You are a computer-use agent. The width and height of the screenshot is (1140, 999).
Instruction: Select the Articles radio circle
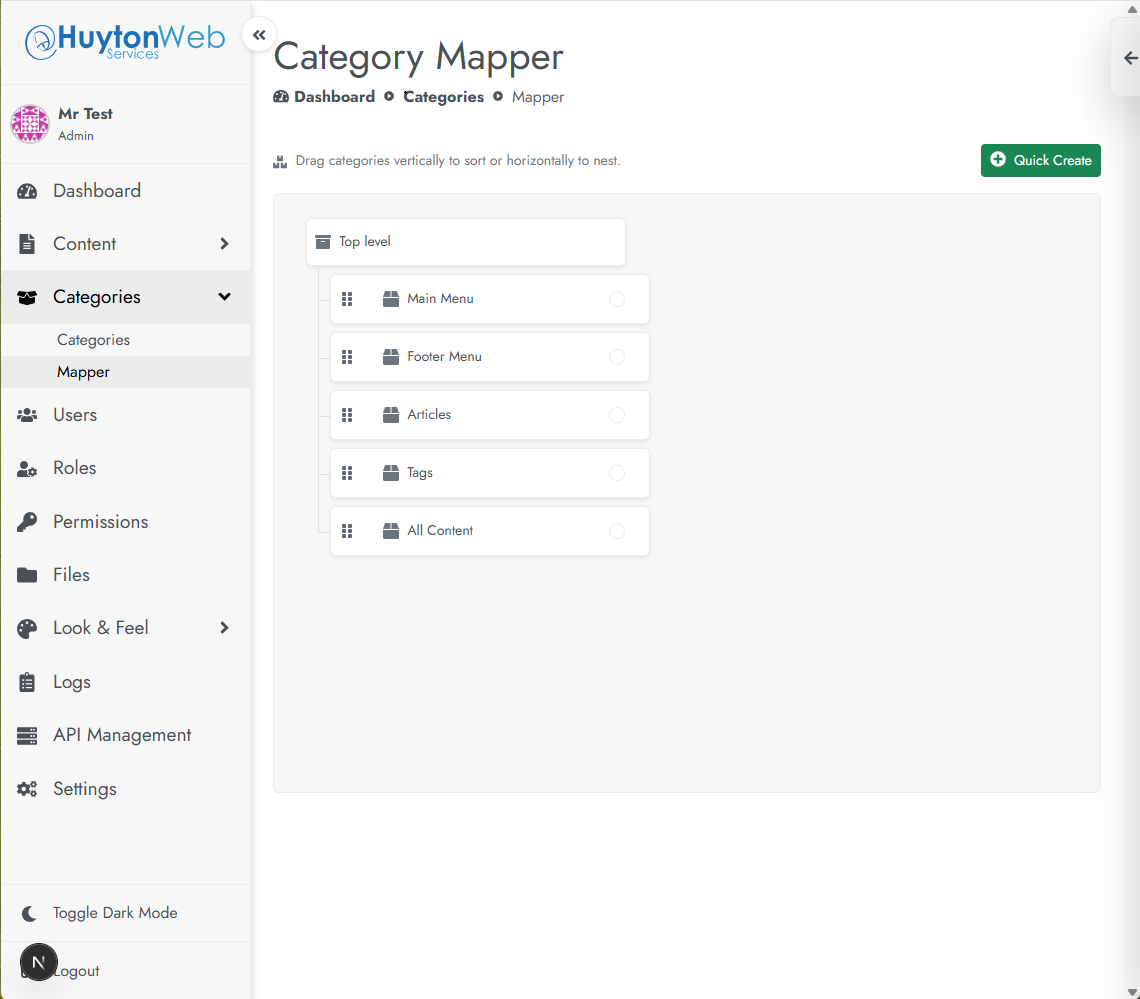coord(617,415)
